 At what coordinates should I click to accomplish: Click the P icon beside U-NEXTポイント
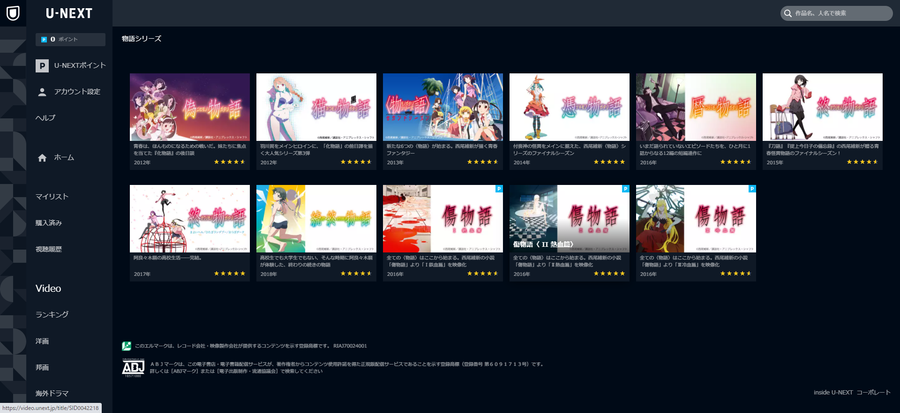(42, 66)
